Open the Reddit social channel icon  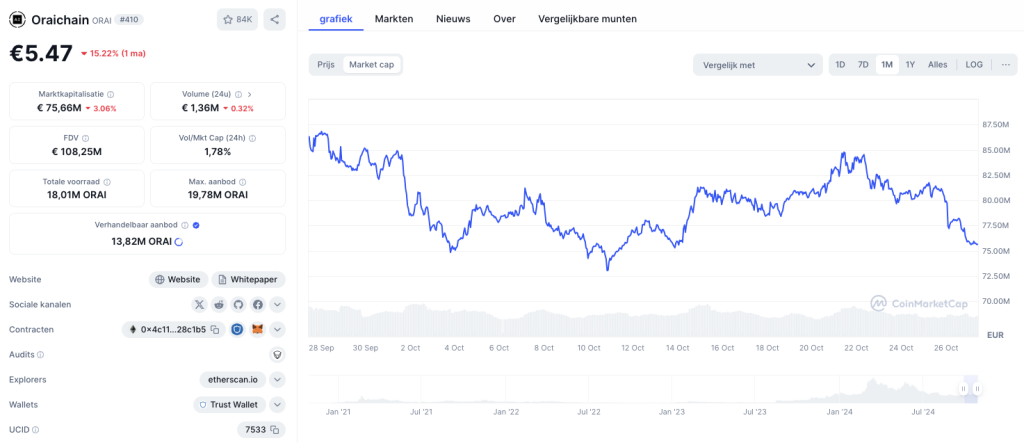point(219,304)
